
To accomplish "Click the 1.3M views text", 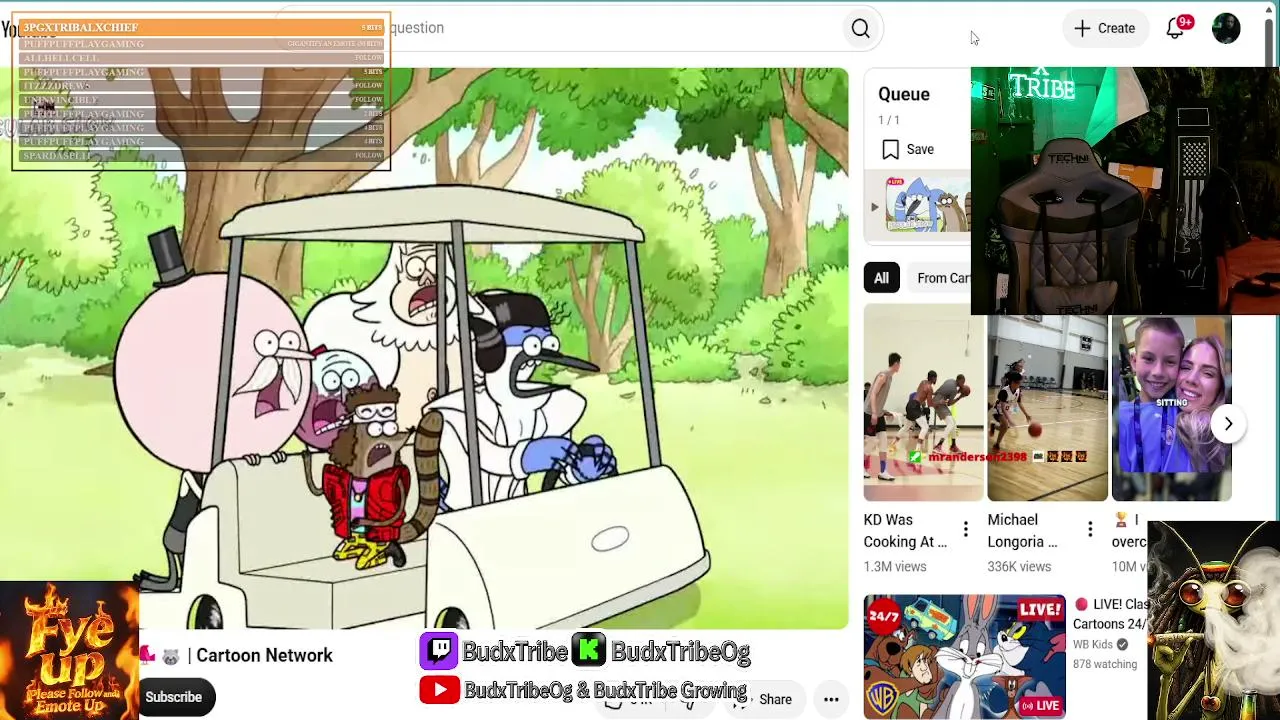I will click(895, 566).
